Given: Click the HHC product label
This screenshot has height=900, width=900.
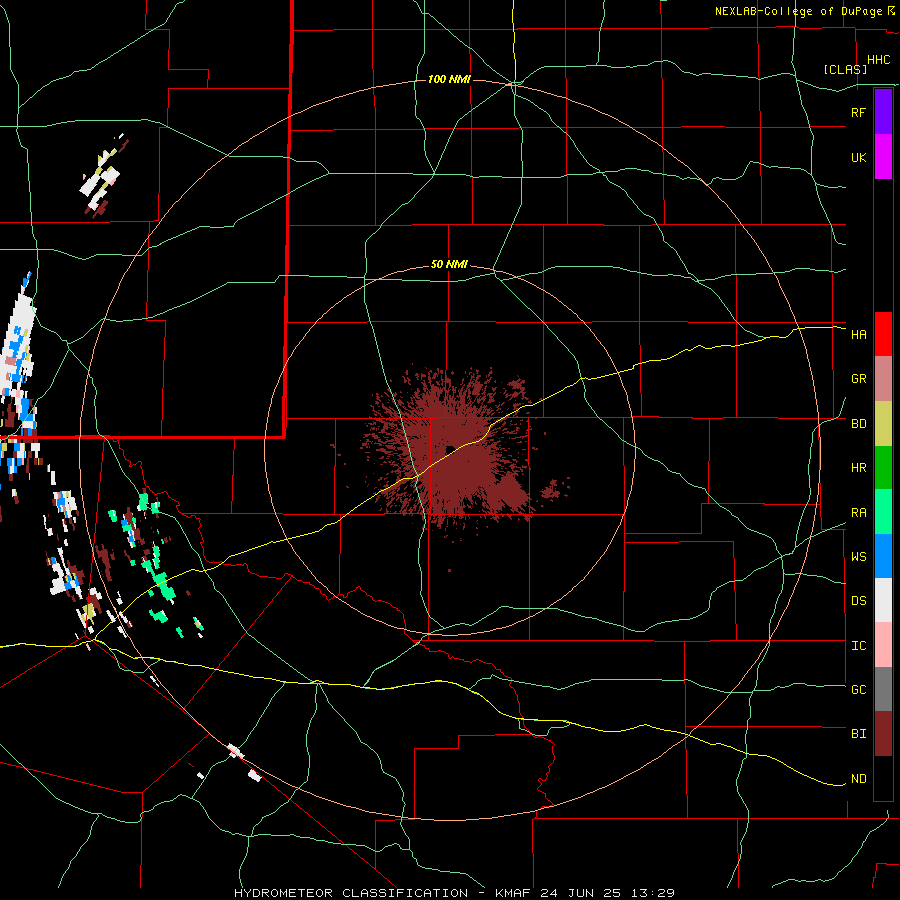Looking at the screenshot, I should (879, 60).
